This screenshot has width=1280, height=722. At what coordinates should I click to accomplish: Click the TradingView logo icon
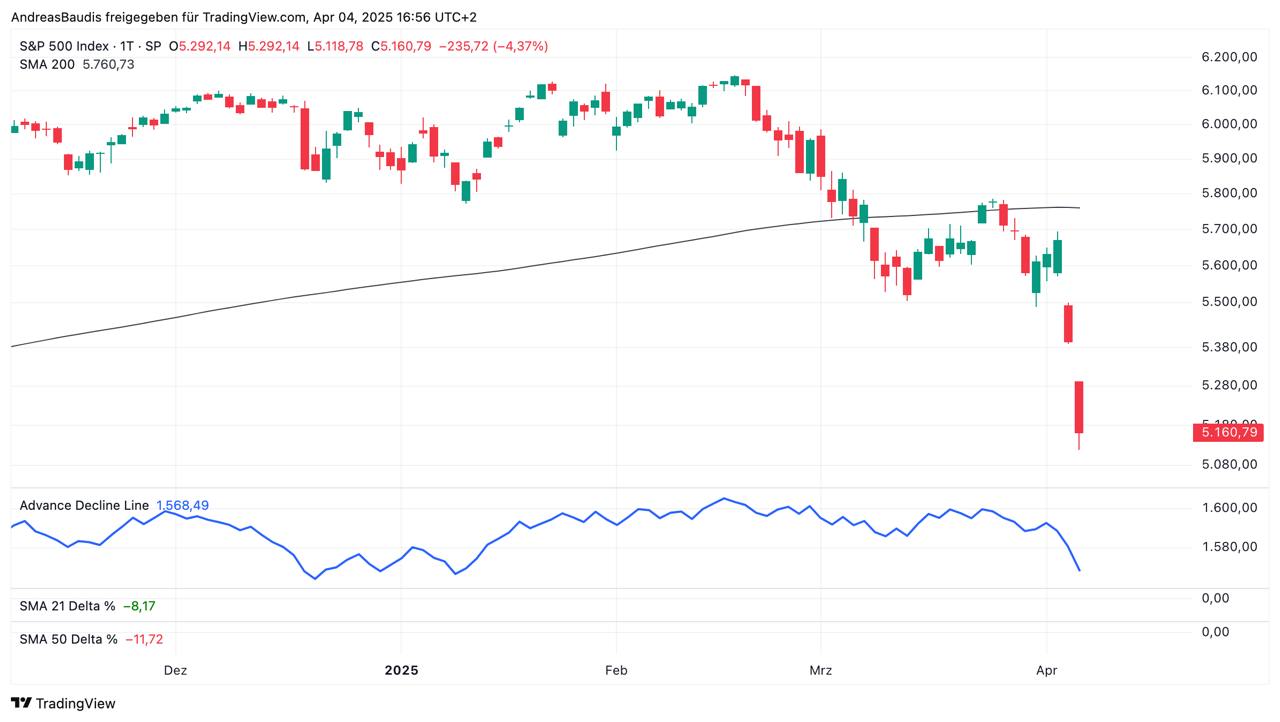click(x=21, y=703)
